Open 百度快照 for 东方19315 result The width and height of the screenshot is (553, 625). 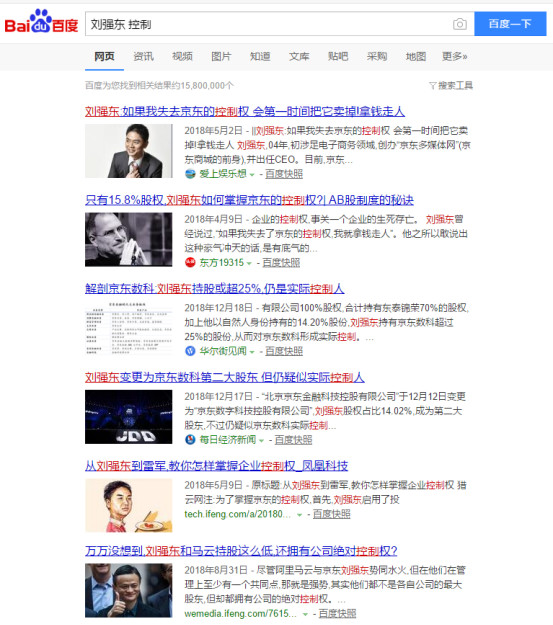281,262
